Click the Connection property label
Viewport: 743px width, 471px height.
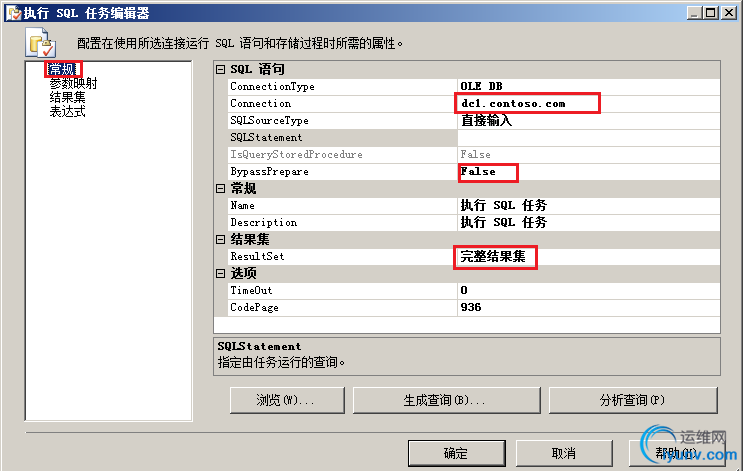tap(261, 103)
